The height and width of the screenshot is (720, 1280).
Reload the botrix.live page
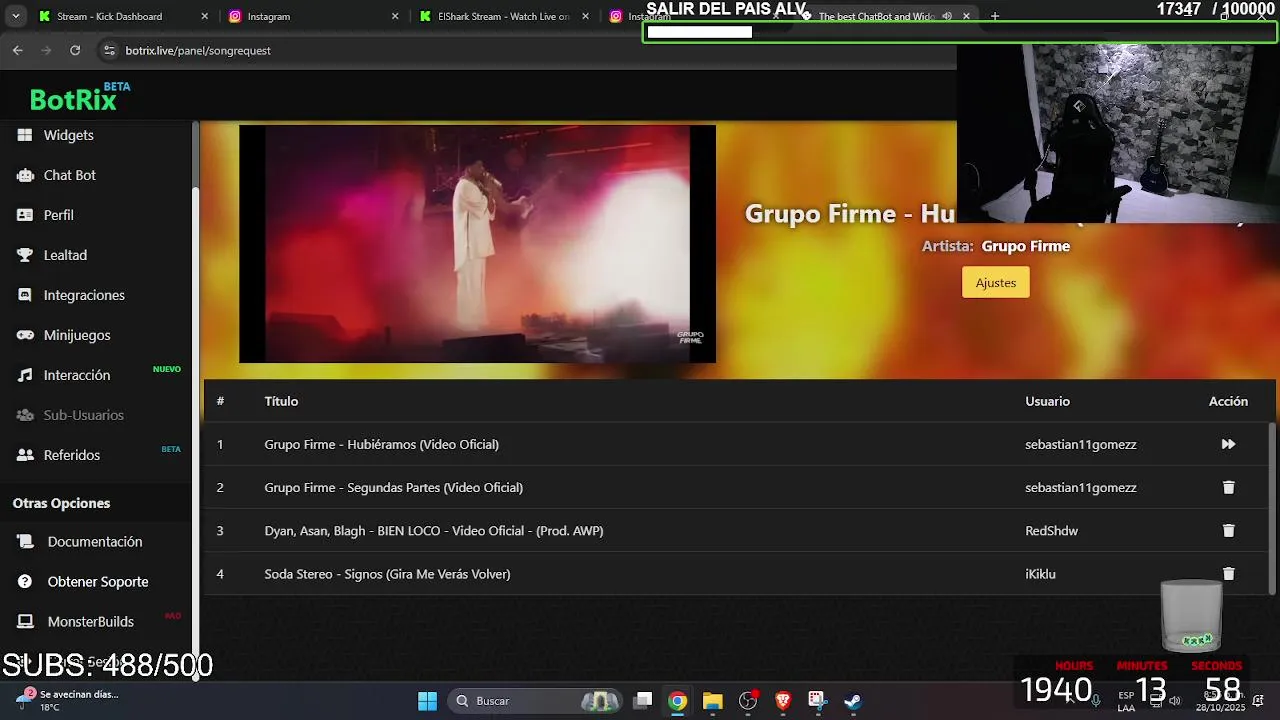[x=75, y=50]
